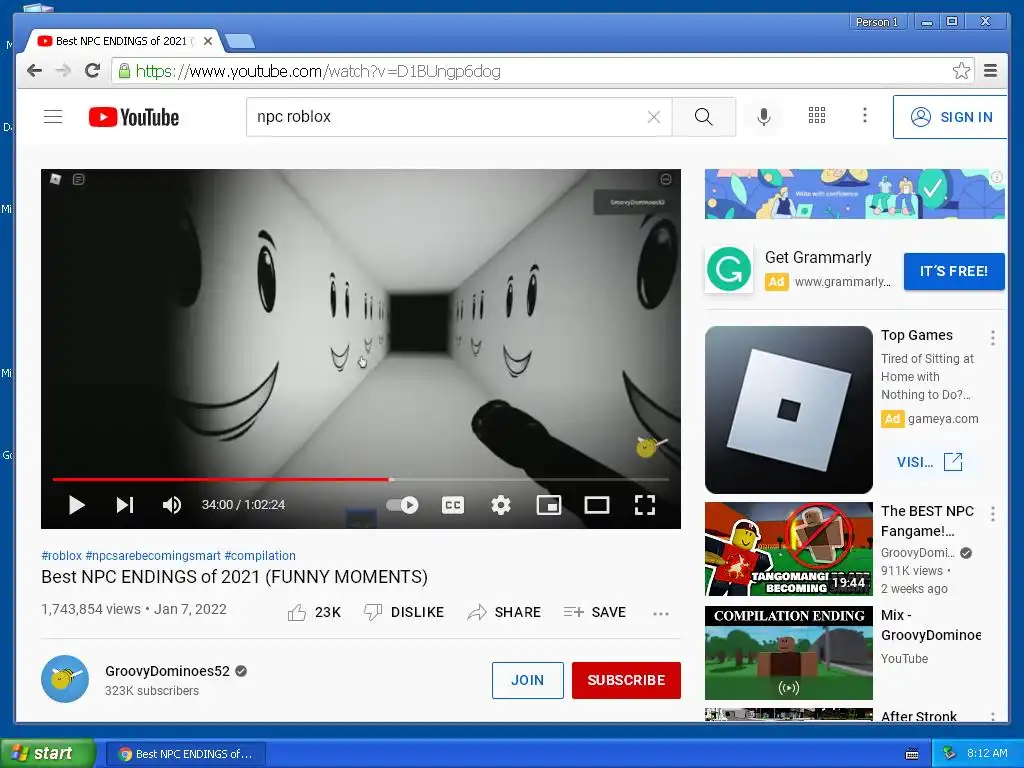Open more actions ellipsis below the video

(x=661, y=613)
